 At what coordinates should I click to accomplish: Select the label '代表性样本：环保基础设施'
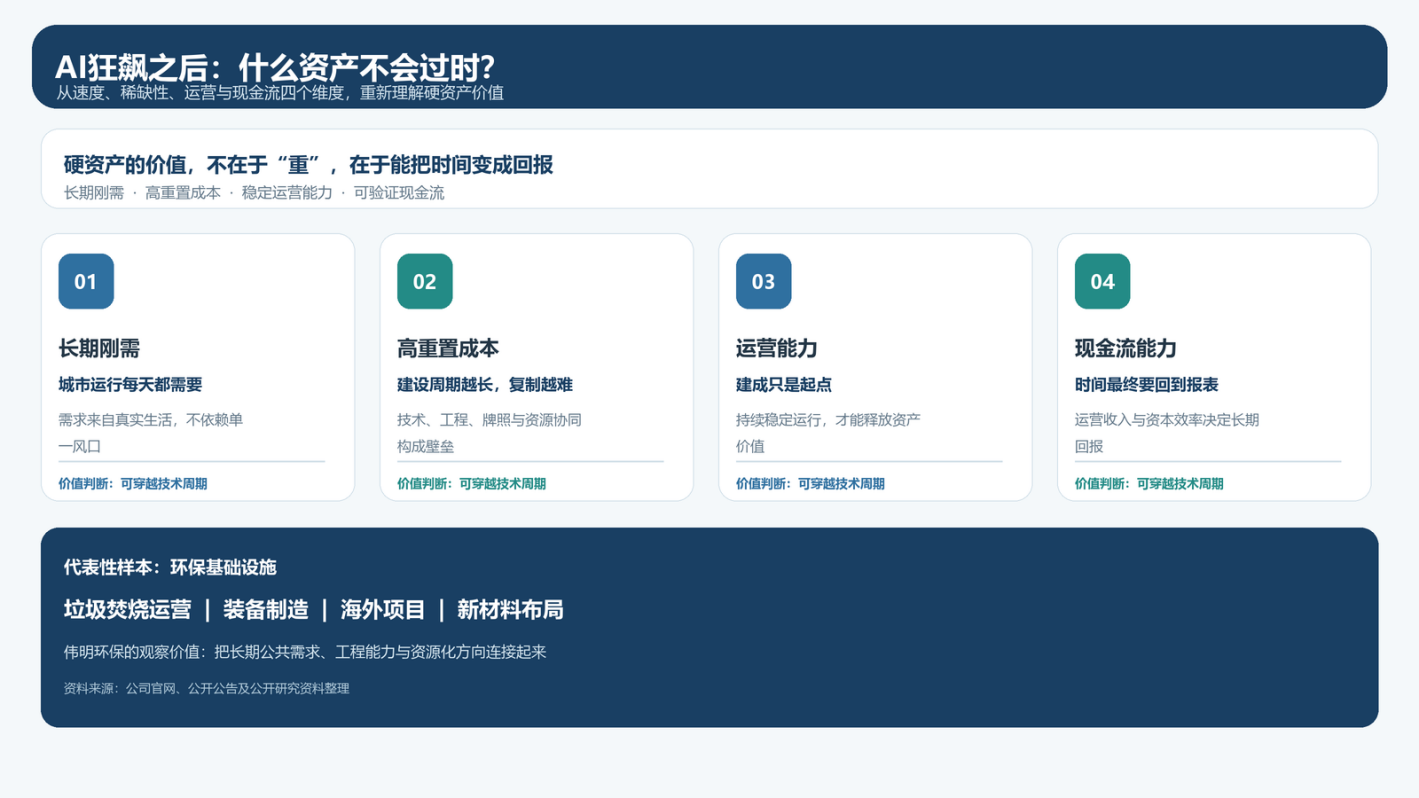click(x=170, y=567)
